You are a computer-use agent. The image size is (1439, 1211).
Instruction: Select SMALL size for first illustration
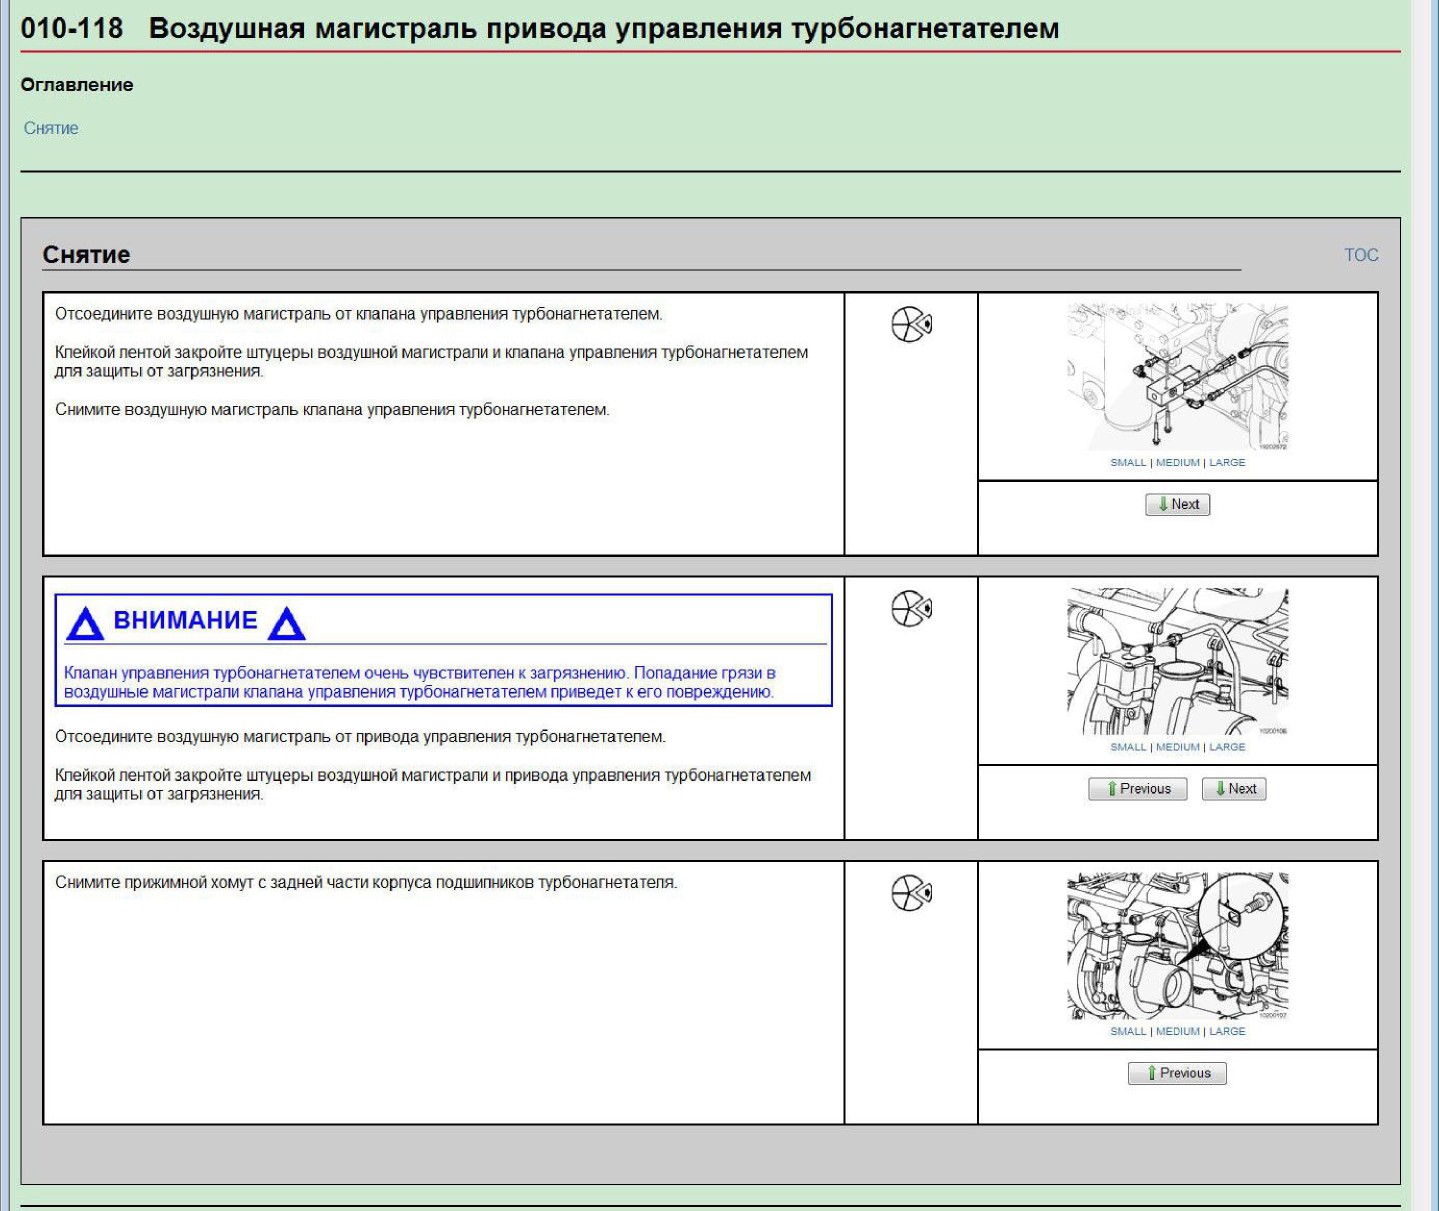click(x=1128, y=463)
